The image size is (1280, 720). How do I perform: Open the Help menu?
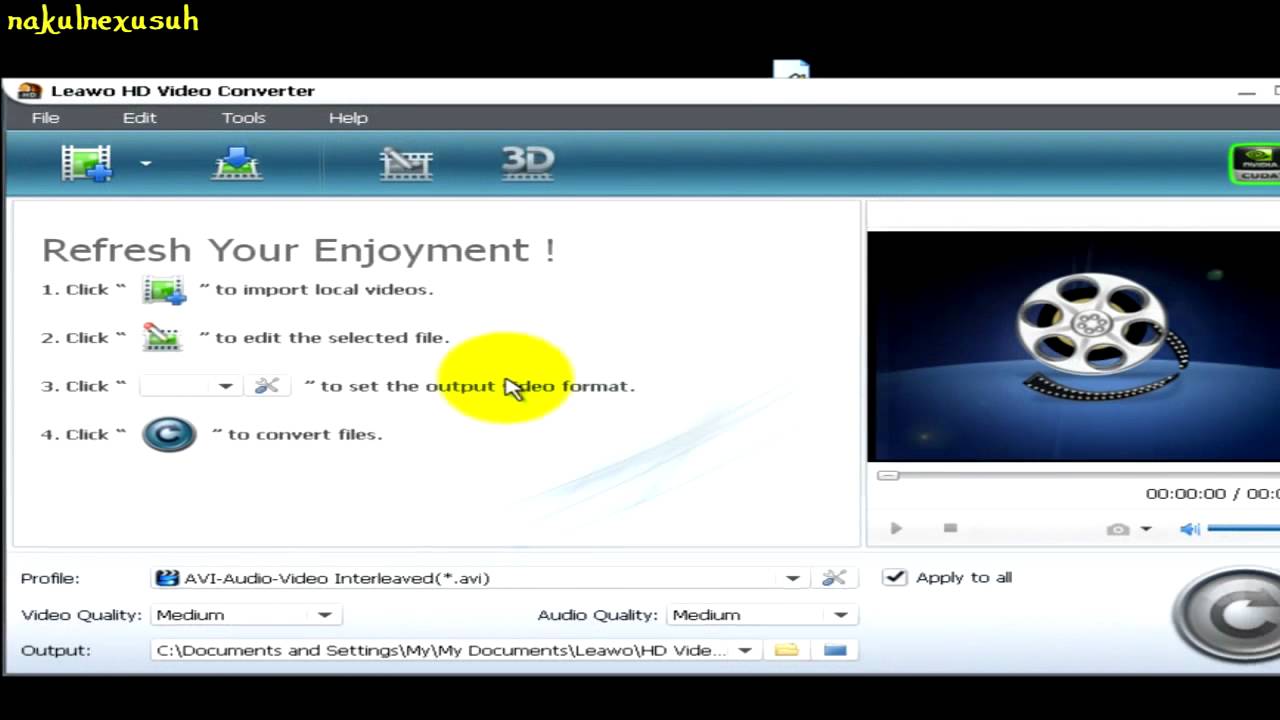[x=348, y=118]
